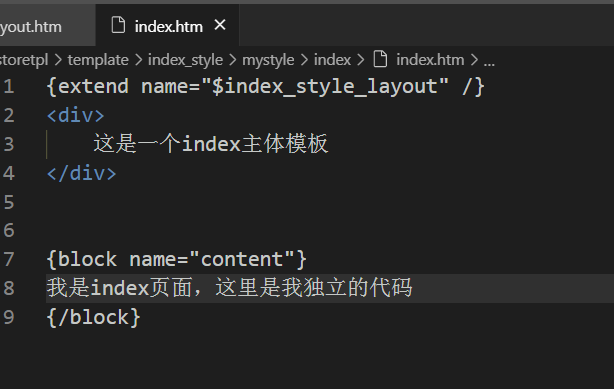Expand chevron after mystyle breadcrumb
614x389 pixels.
304,60
